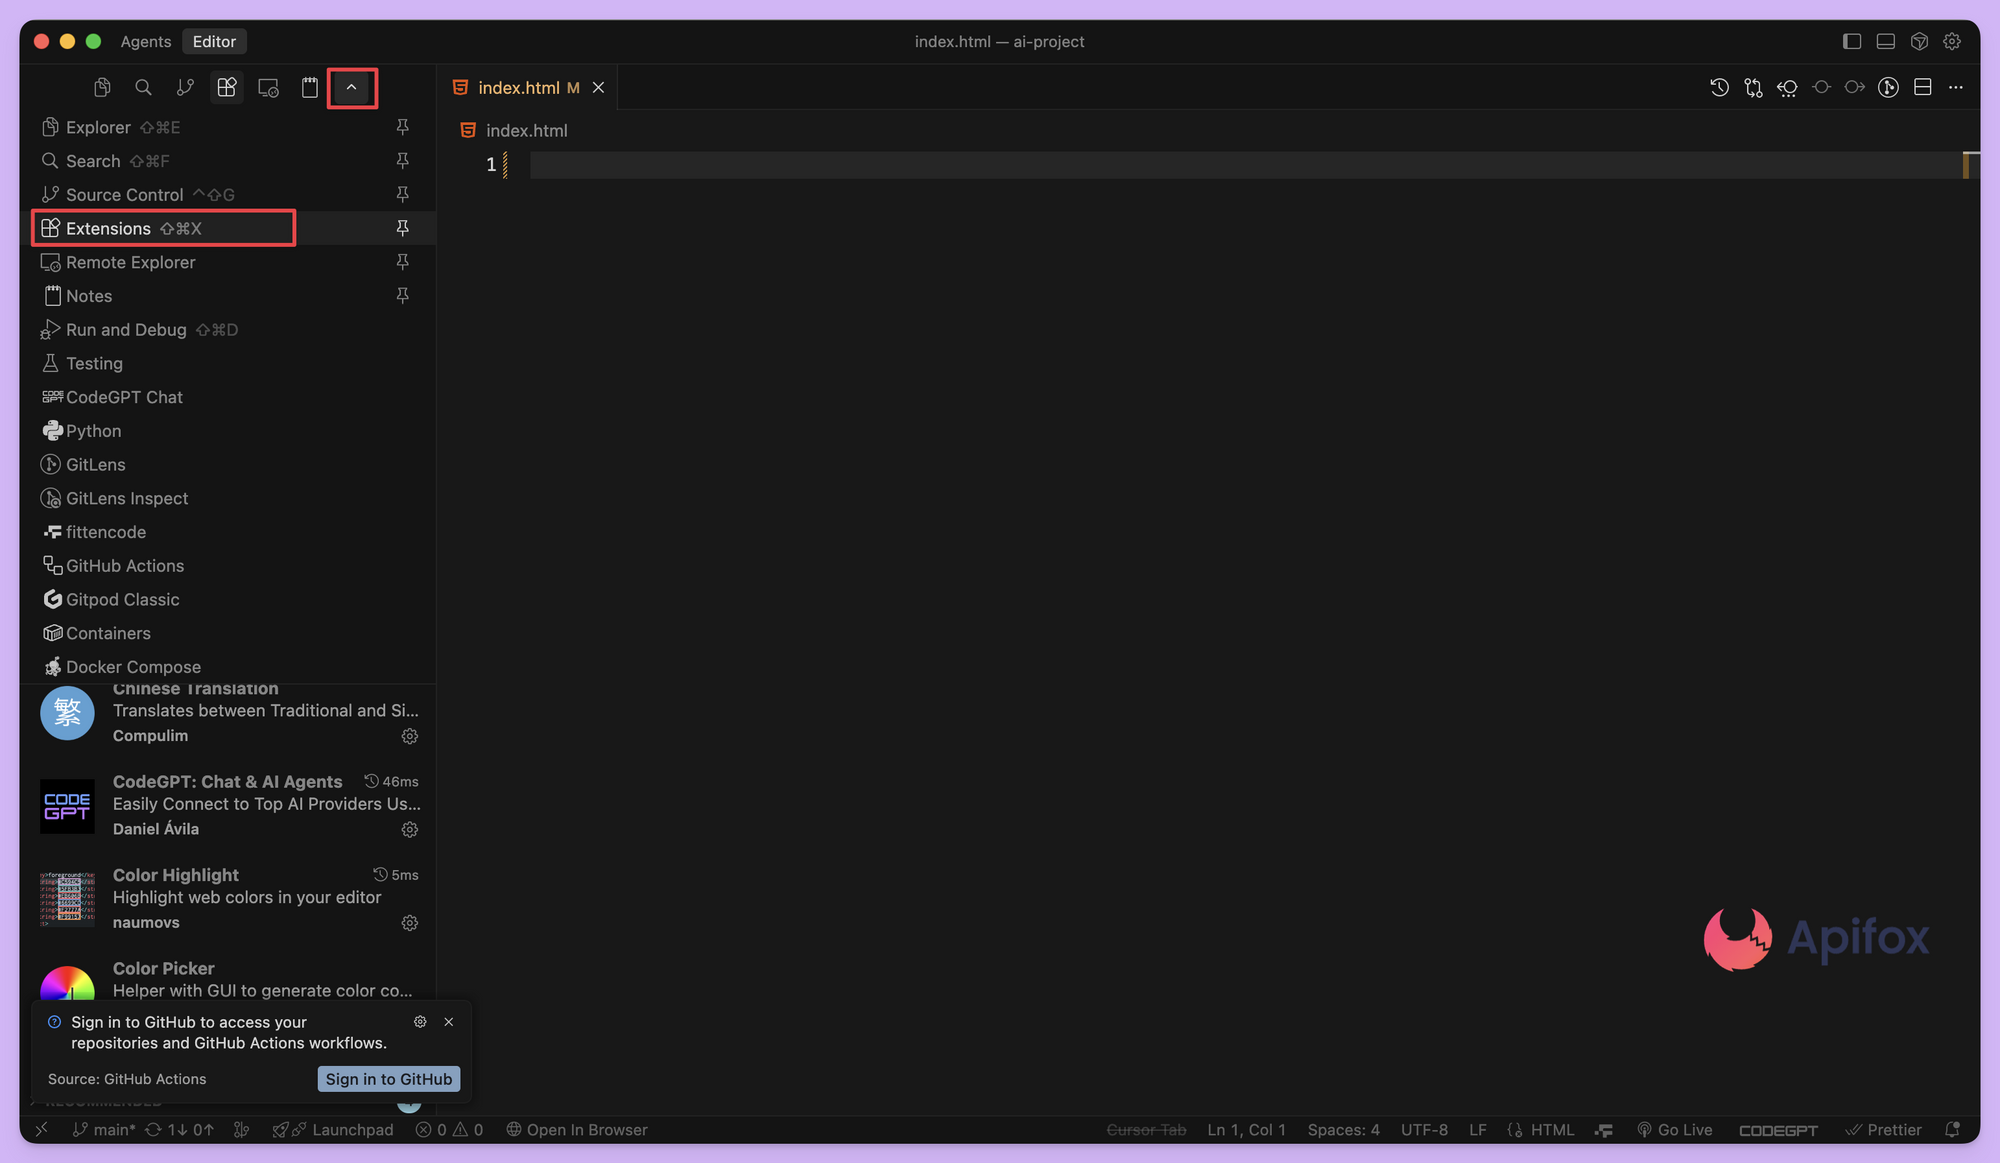Open HTML language mode selector
Image resolution: width=2000 pixels, height=1163 pixels.
[1552, 1130]
